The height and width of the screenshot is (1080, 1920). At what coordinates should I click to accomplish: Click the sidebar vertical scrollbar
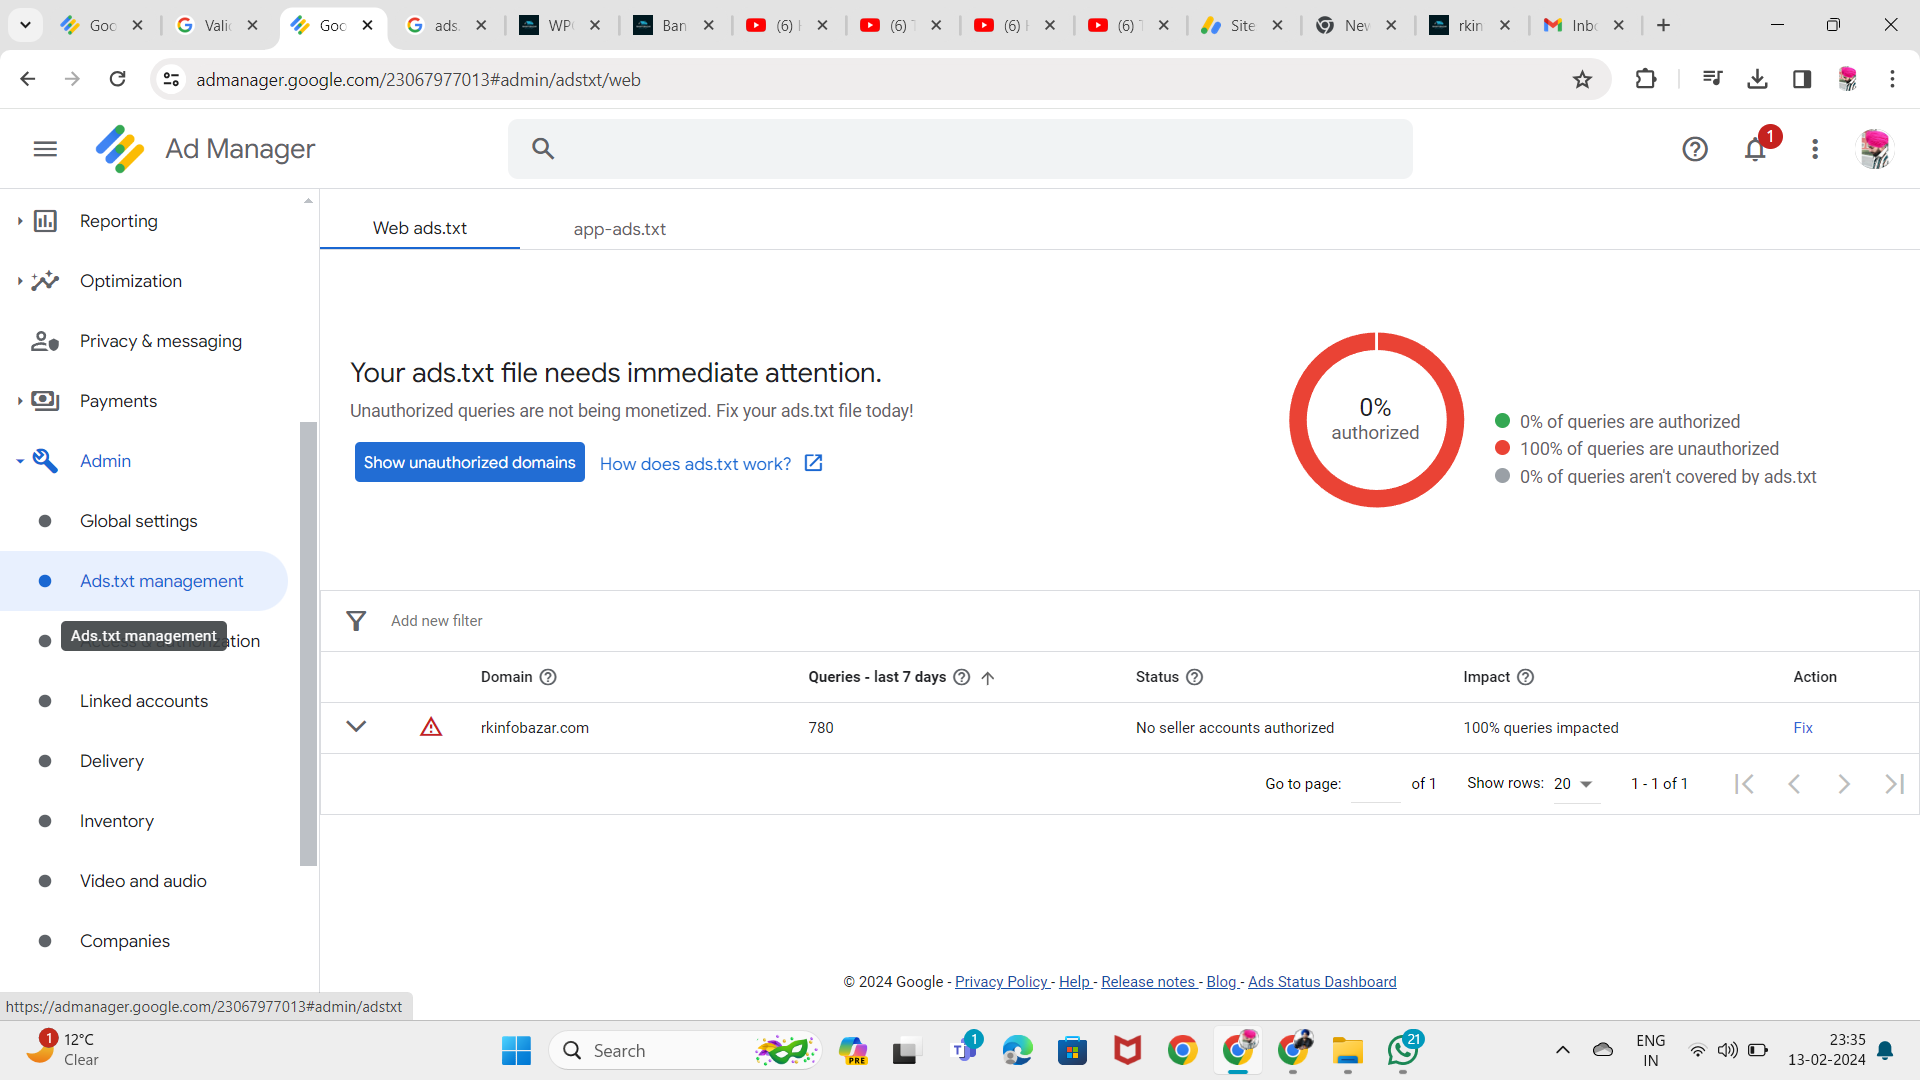coord(308,644)
